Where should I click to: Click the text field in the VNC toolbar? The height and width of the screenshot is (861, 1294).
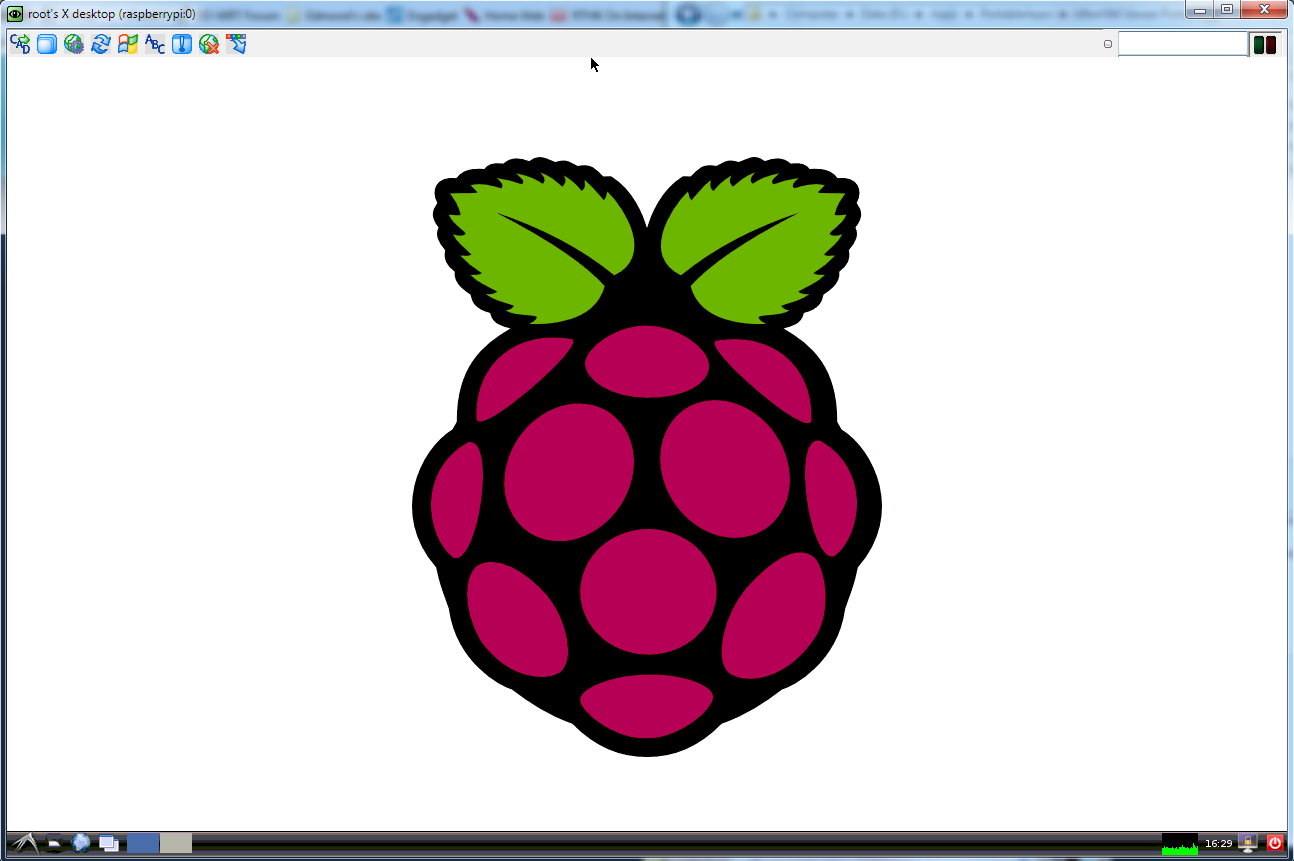[x=1183, y=44]
